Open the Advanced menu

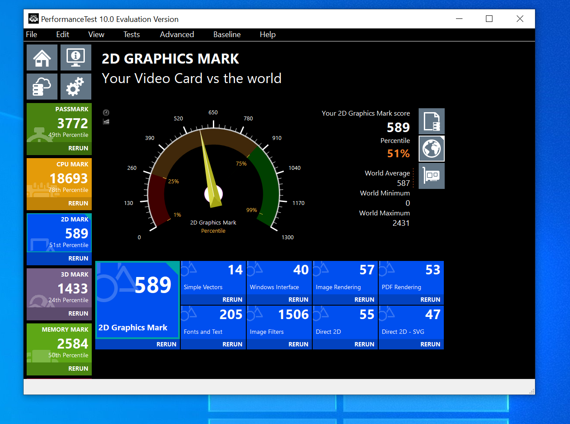(177, 35)
